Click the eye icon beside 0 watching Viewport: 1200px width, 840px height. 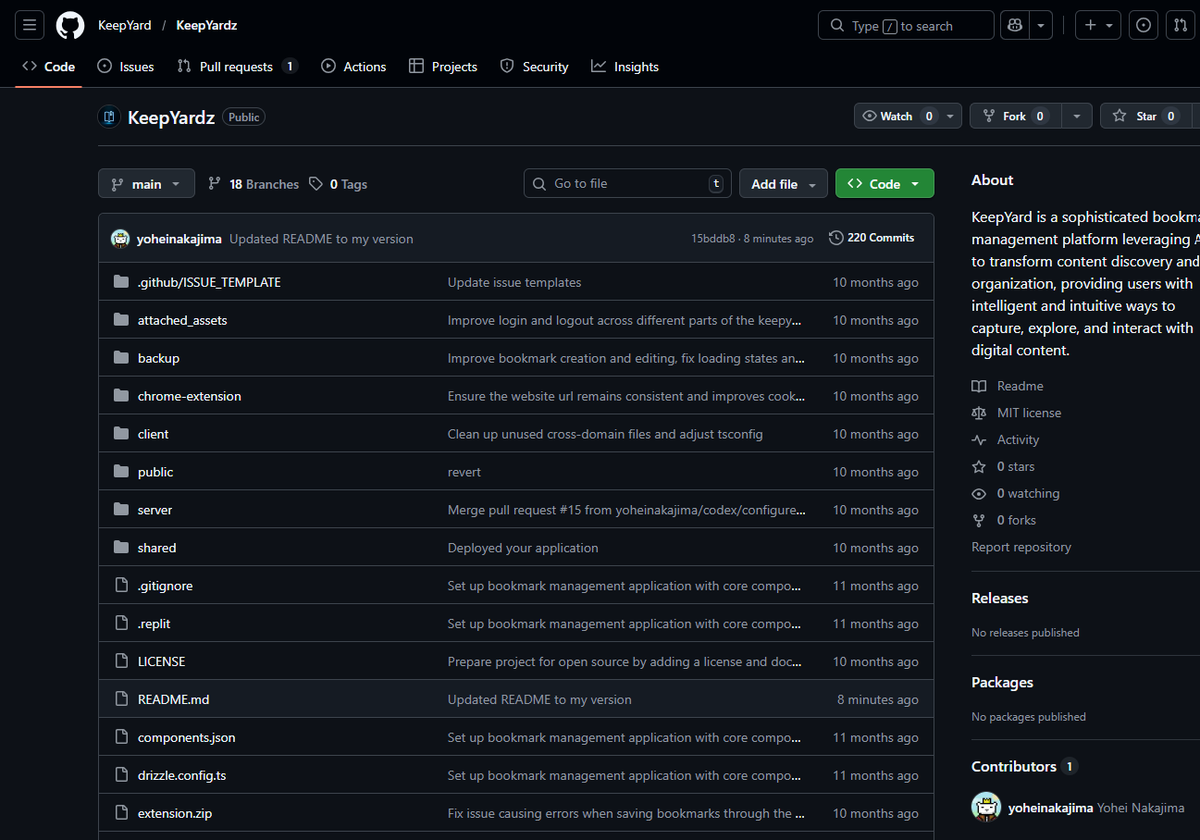(979, 494)
